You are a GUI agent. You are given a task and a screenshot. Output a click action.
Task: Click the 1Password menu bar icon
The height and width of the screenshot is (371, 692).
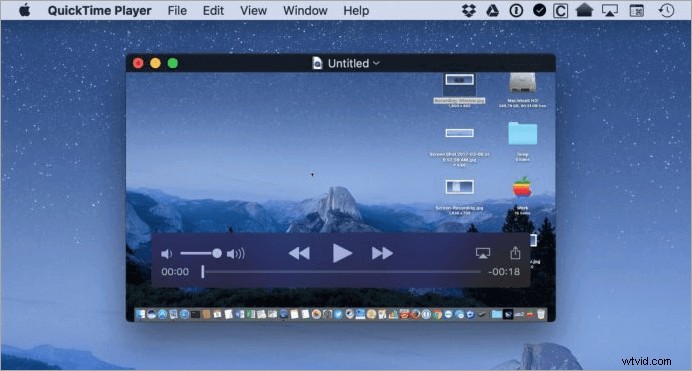(516, 10)
